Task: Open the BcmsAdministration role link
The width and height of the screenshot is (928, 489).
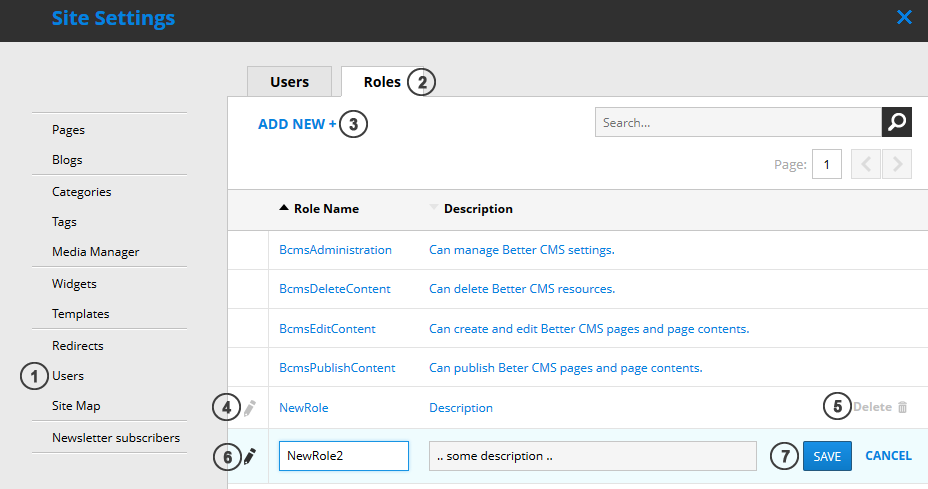Action: (x=335, y=250)
